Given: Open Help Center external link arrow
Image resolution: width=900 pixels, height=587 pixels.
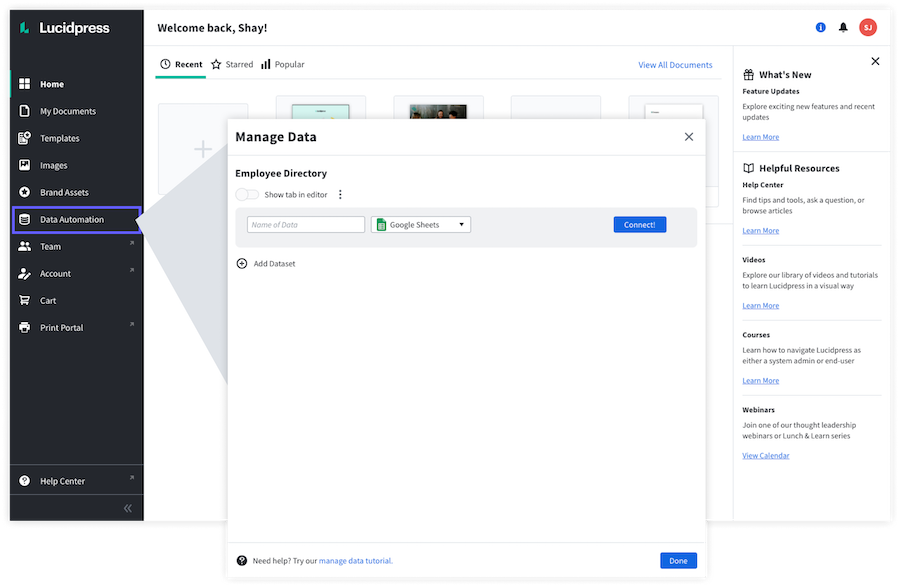Looking at the screenshot, I should pyautogui.click(x=131, y=477).
